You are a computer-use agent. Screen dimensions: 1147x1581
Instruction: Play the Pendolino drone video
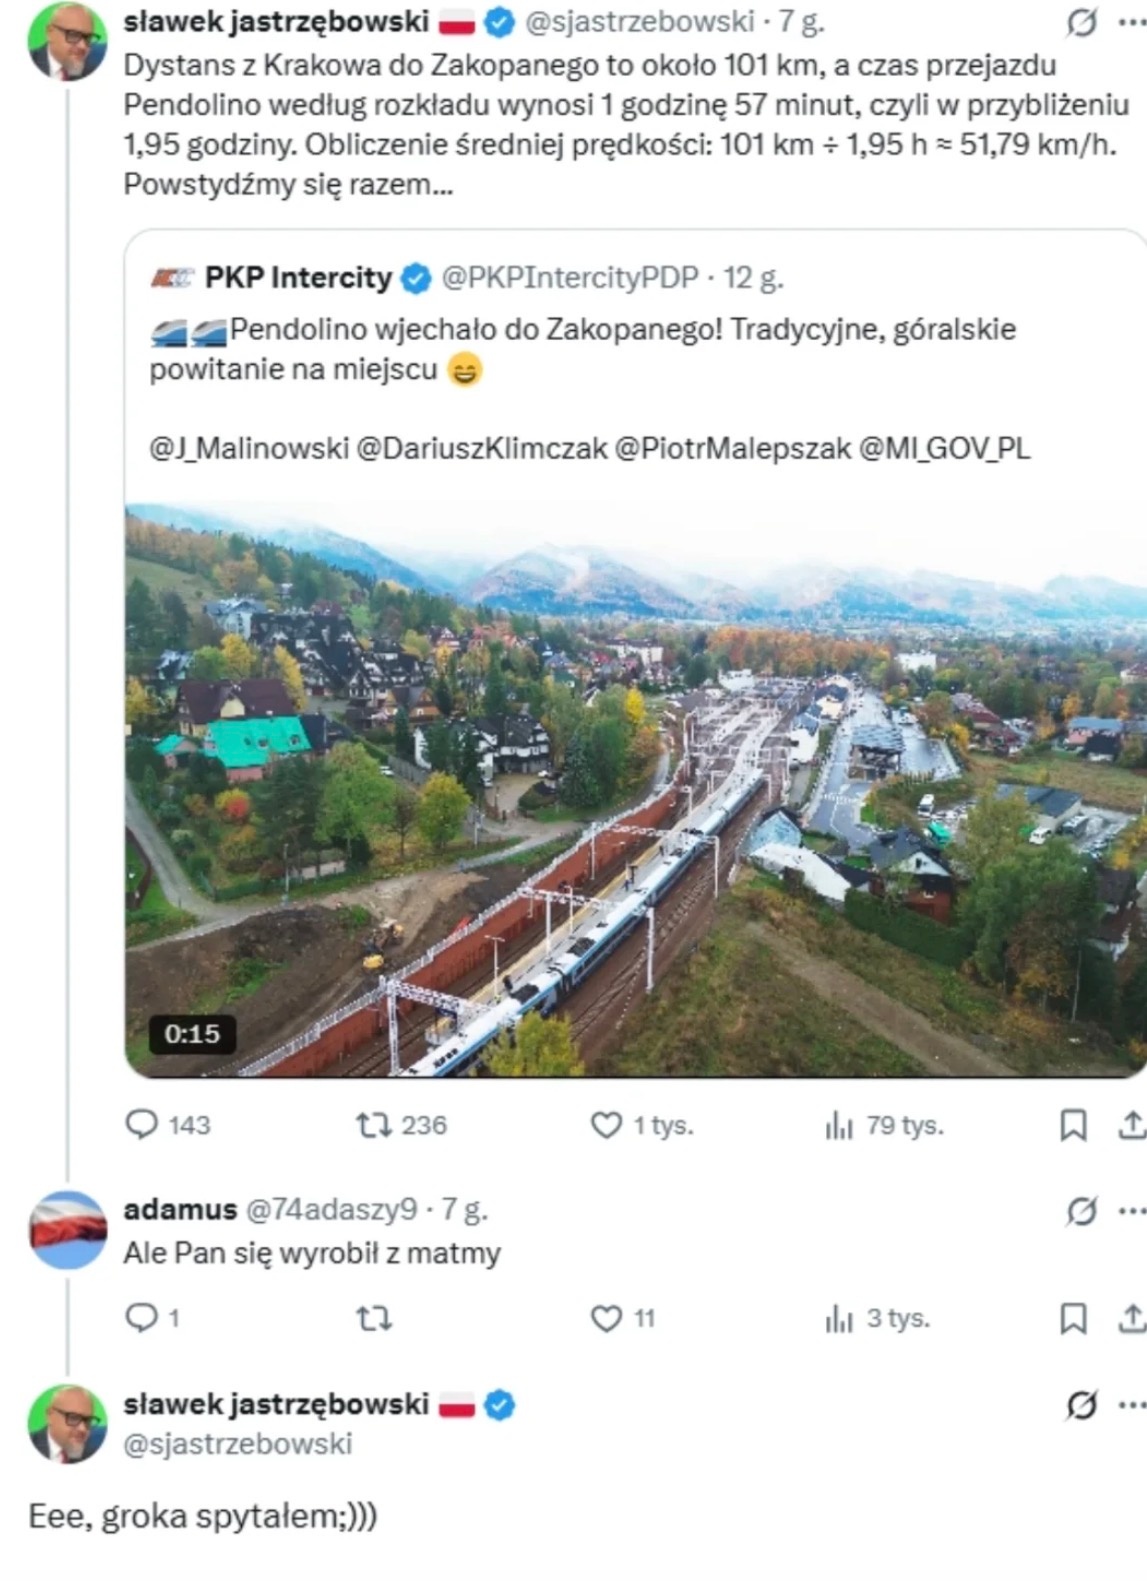click(x=636, y=790)
